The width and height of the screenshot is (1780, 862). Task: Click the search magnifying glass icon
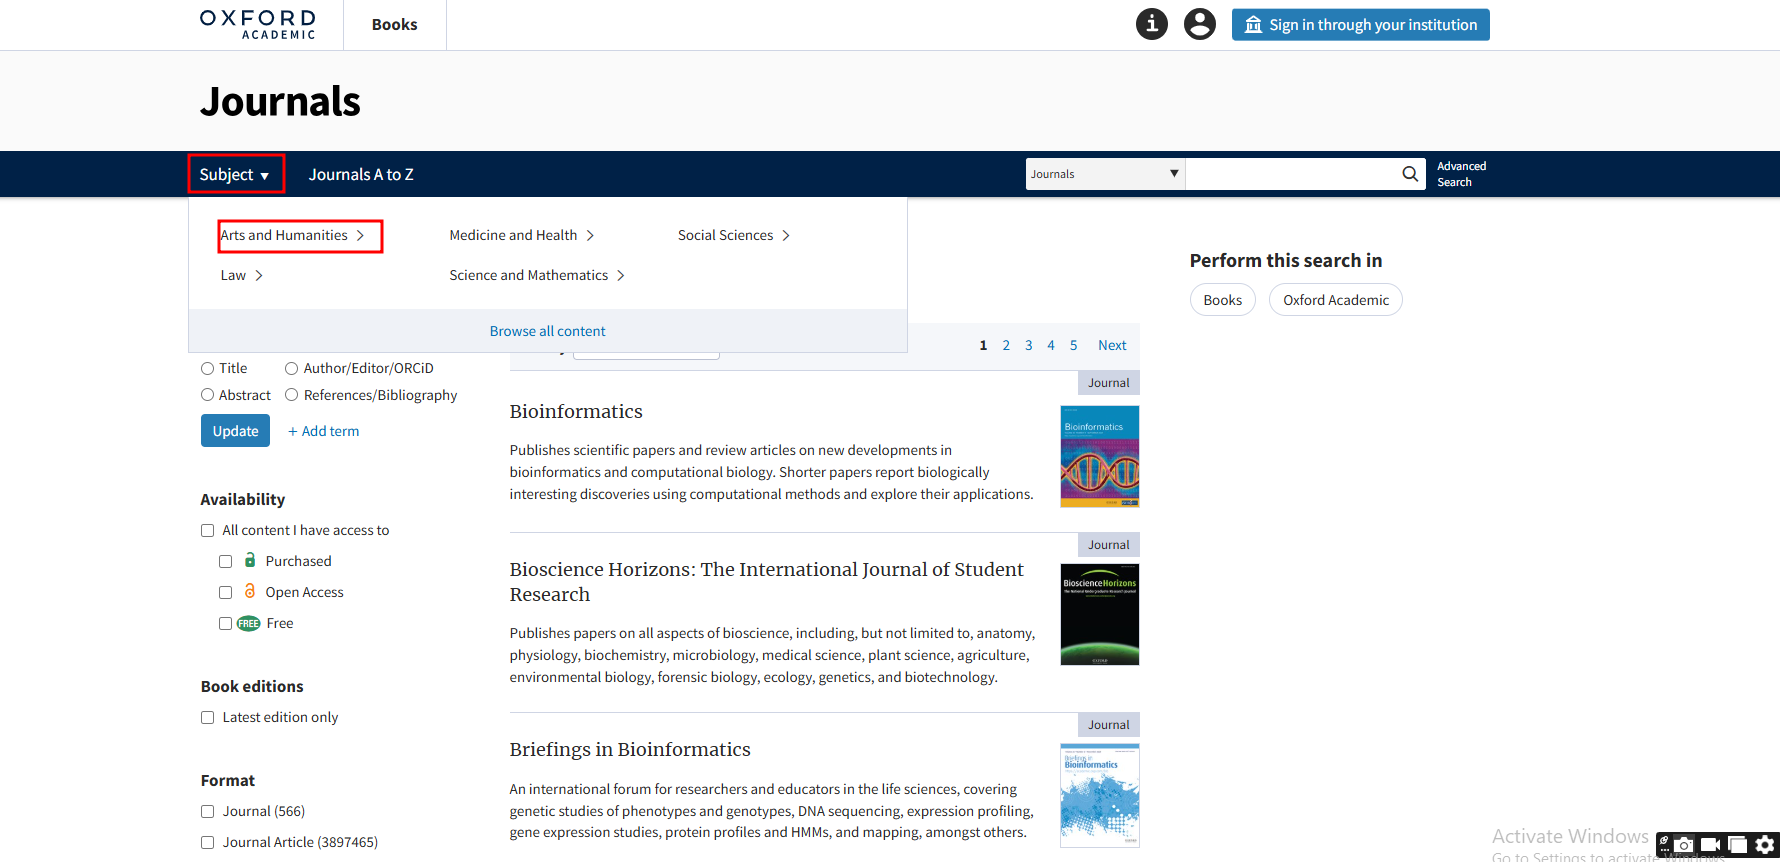point(1409,174)
